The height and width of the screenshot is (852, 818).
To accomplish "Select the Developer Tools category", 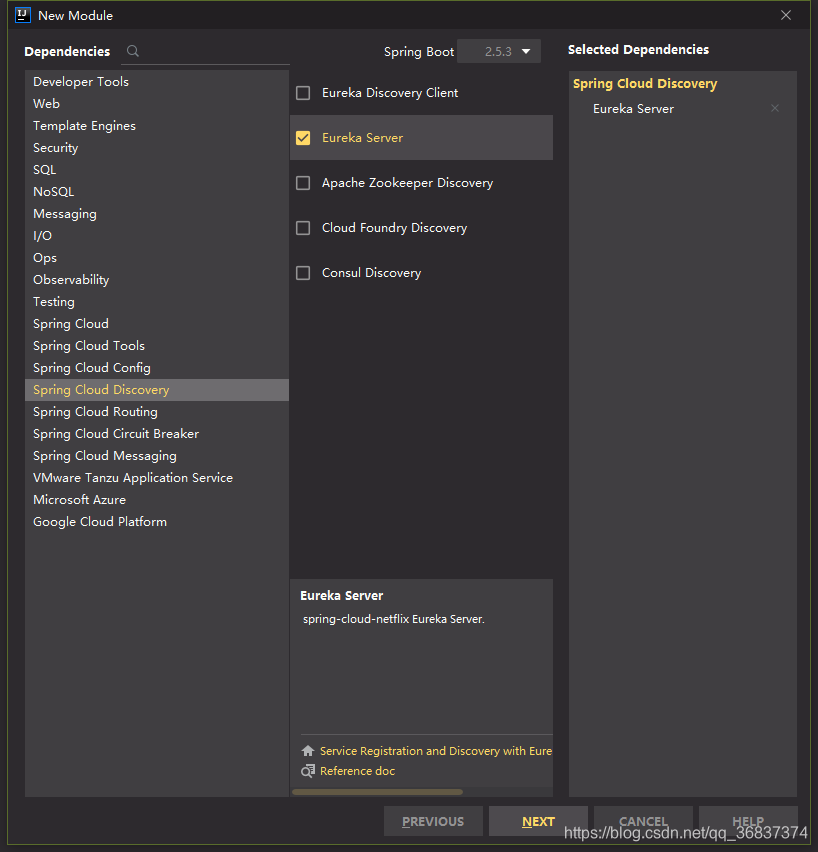I will coord(157,82).
